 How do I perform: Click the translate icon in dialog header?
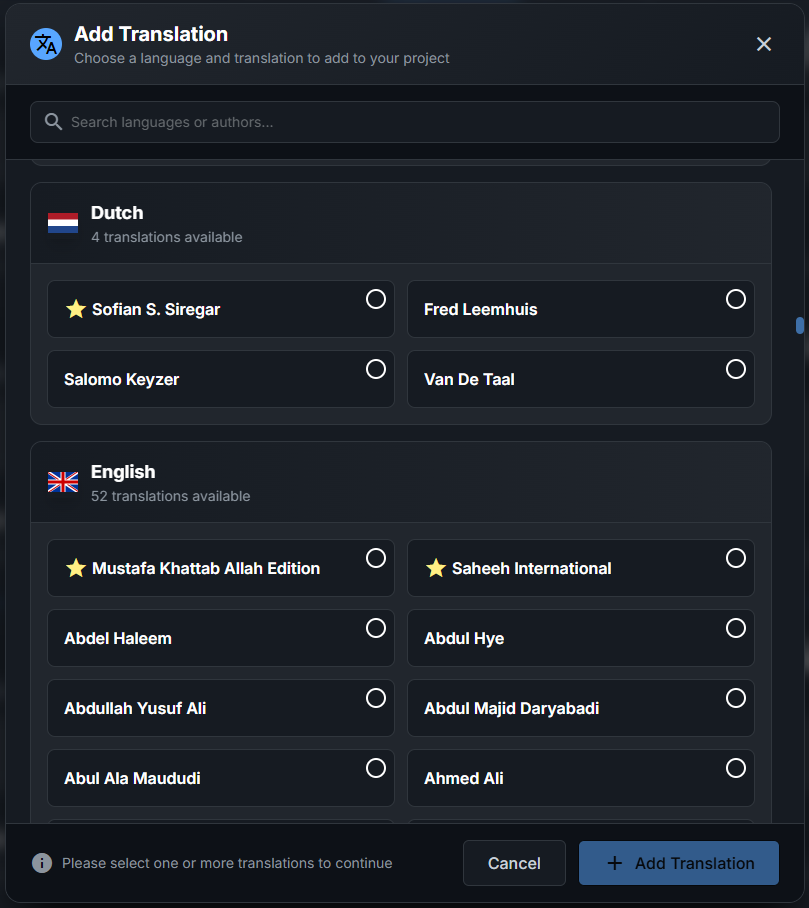[46, 44]
